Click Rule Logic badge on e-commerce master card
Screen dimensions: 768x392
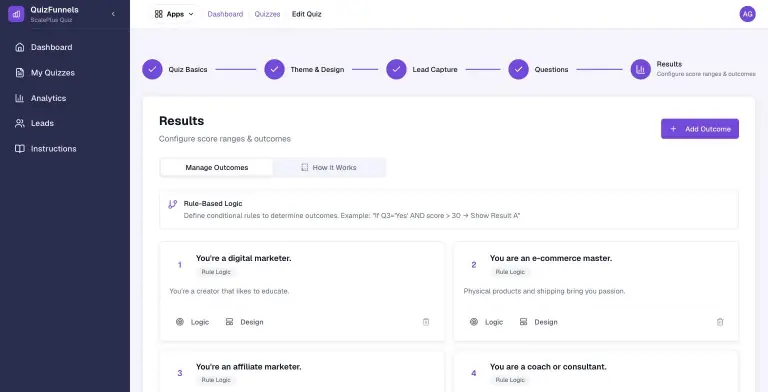click(x=510, y=272)
